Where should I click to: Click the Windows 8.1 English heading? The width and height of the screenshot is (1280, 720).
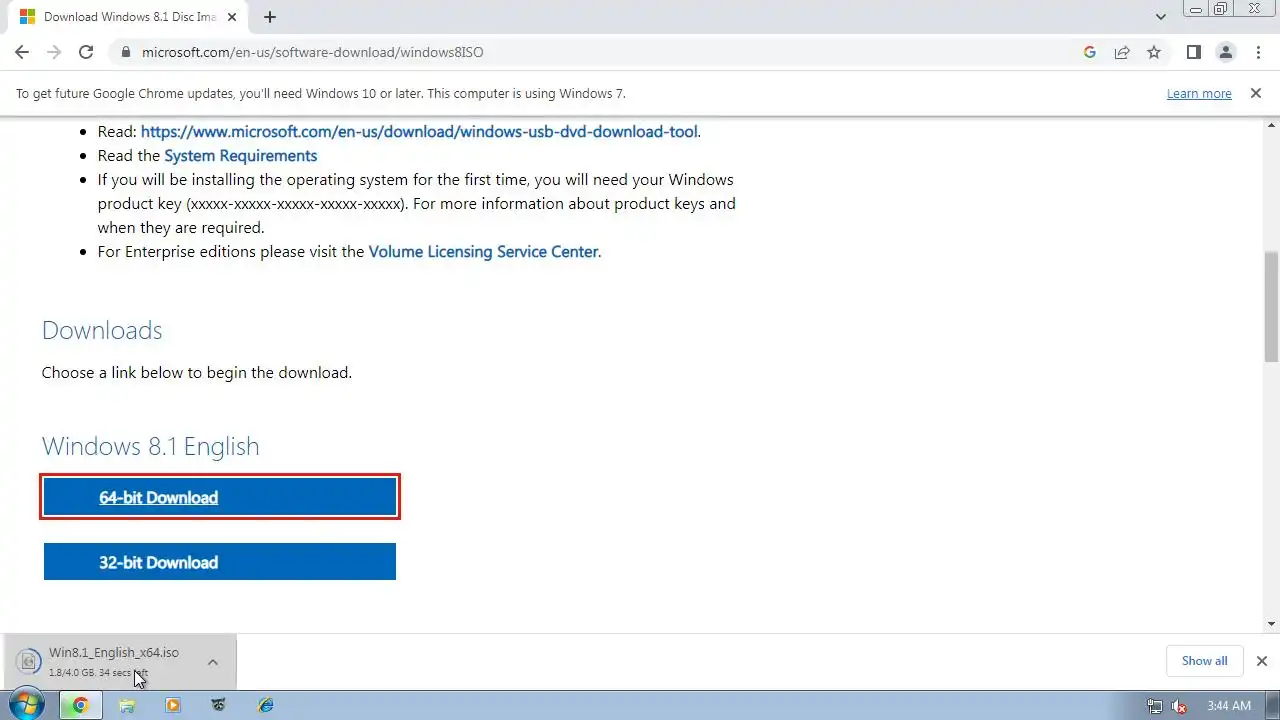tap(151, 446)
